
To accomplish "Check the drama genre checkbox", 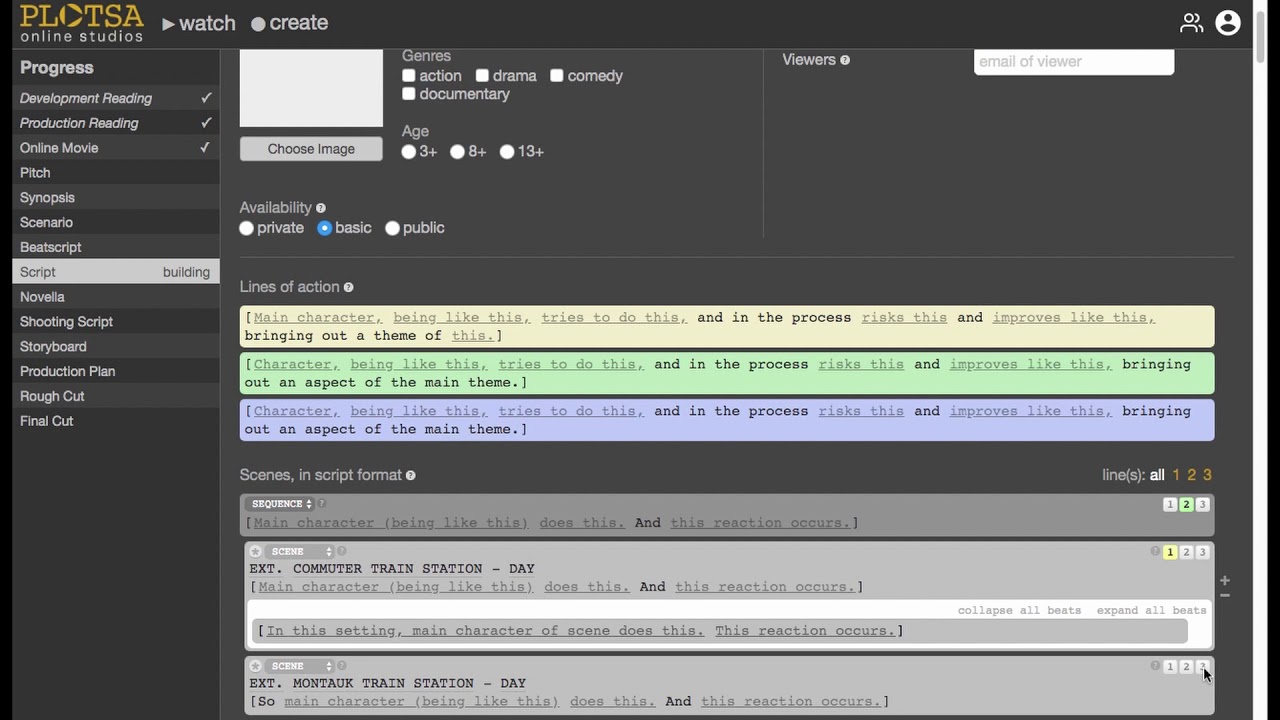I will [x=482, y=76].
